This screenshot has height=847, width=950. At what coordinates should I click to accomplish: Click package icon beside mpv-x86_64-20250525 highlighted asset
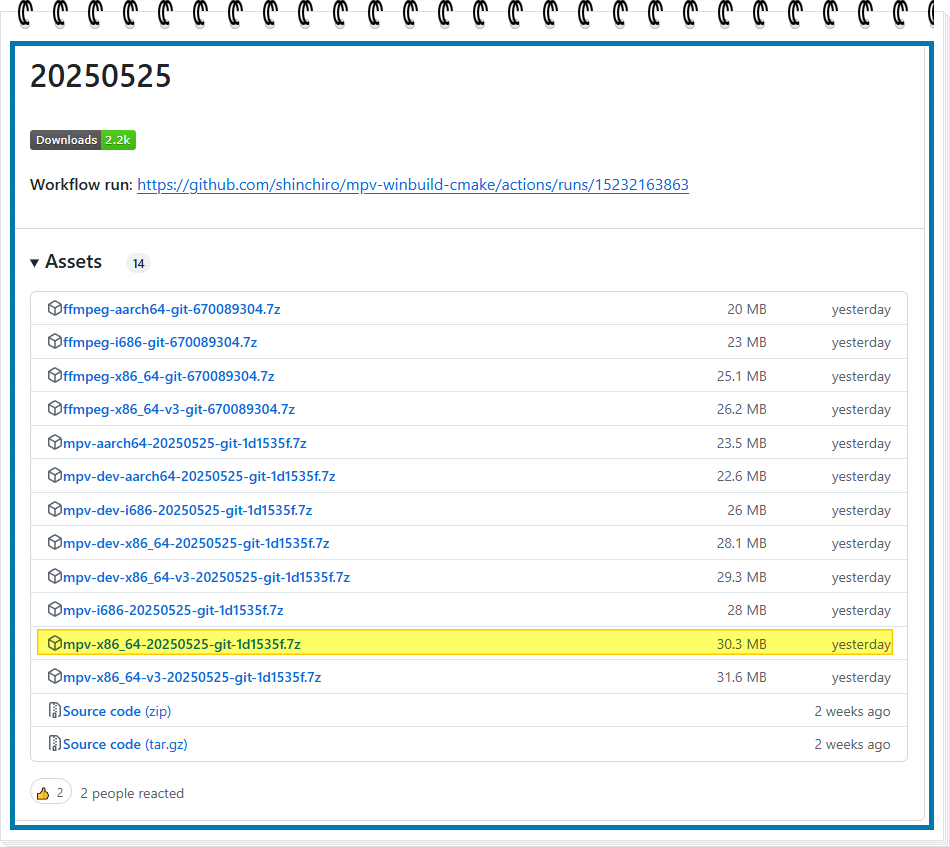55,643
